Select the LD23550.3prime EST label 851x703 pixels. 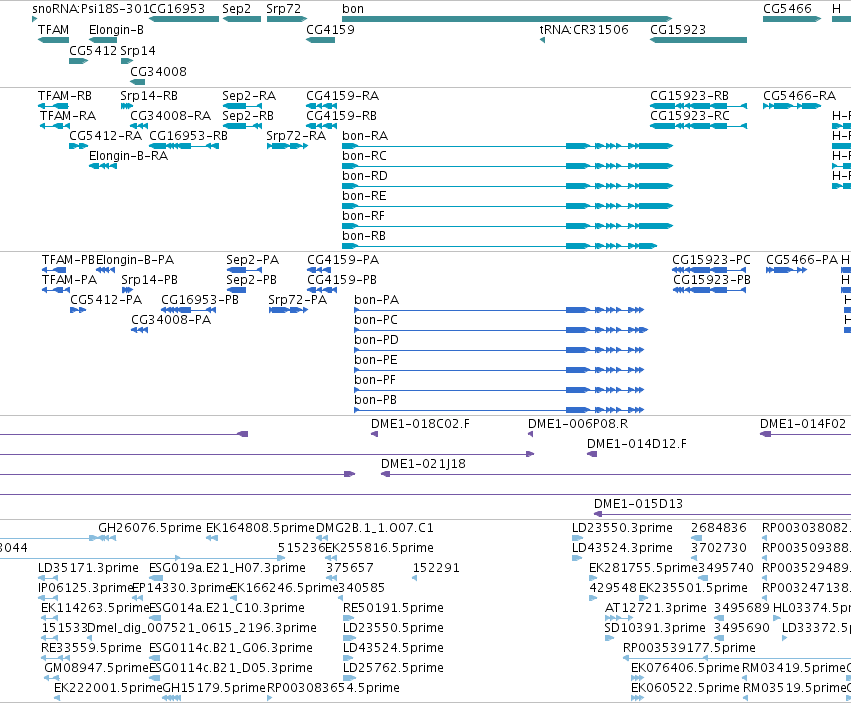click(622, 528)
